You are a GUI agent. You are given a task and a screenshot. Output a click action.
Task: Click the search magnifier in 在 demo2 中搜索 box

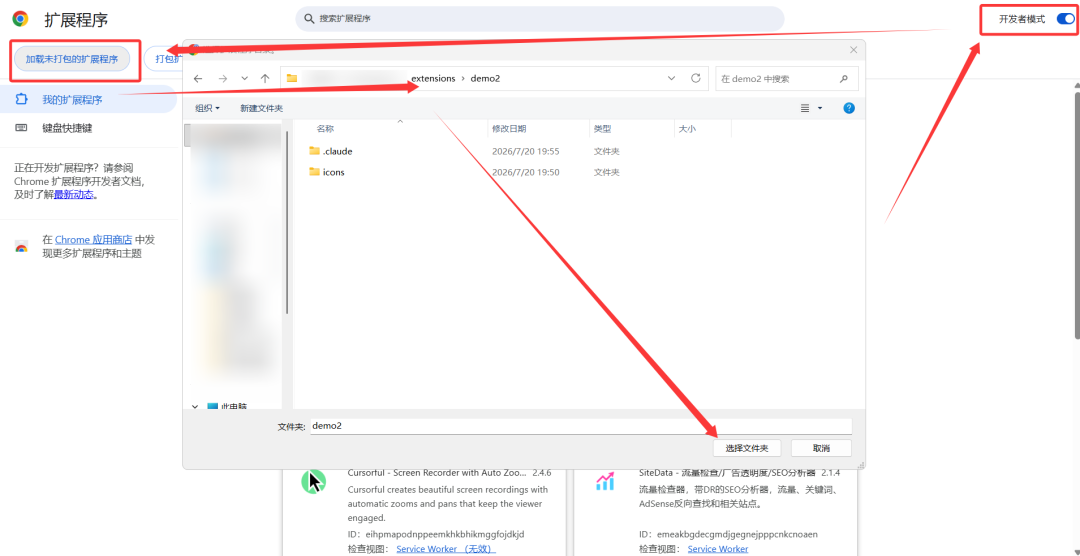click(843, 79)
